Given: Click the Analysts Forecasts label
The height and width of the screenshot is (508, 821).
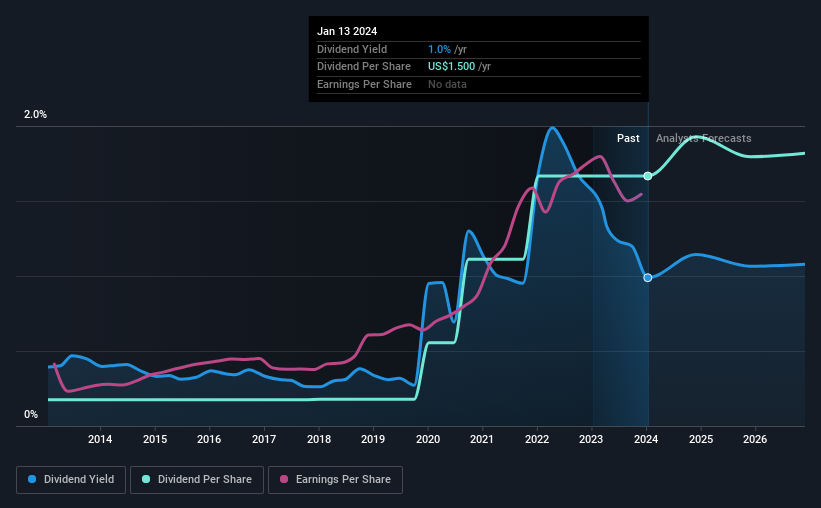Looking at the screenshot, I should (x=704, y=138).
